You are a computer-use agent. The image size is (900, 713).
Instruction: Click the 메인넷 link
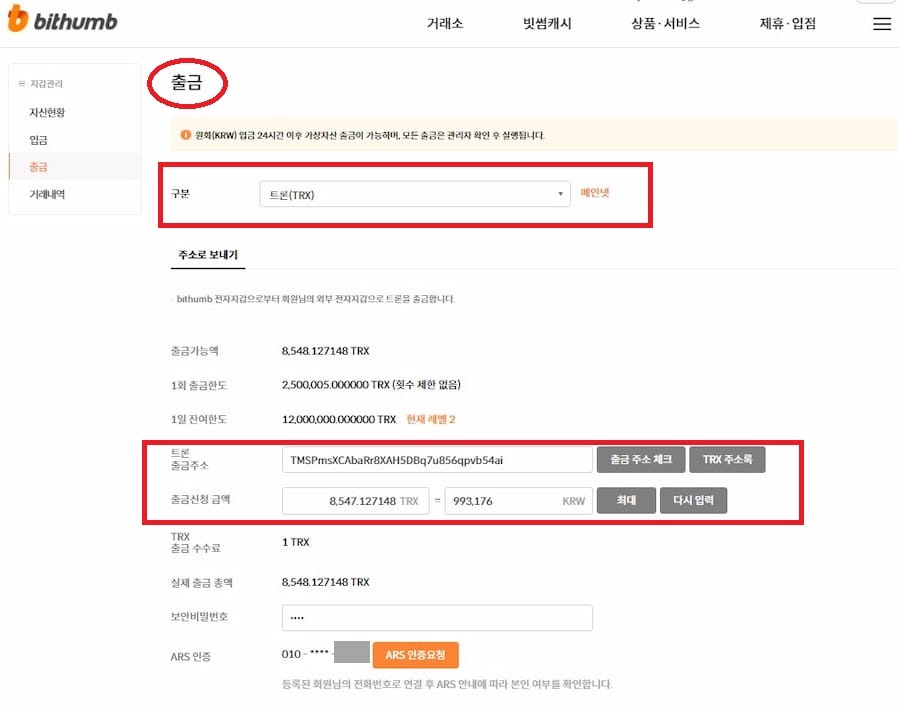coord(595,192)
